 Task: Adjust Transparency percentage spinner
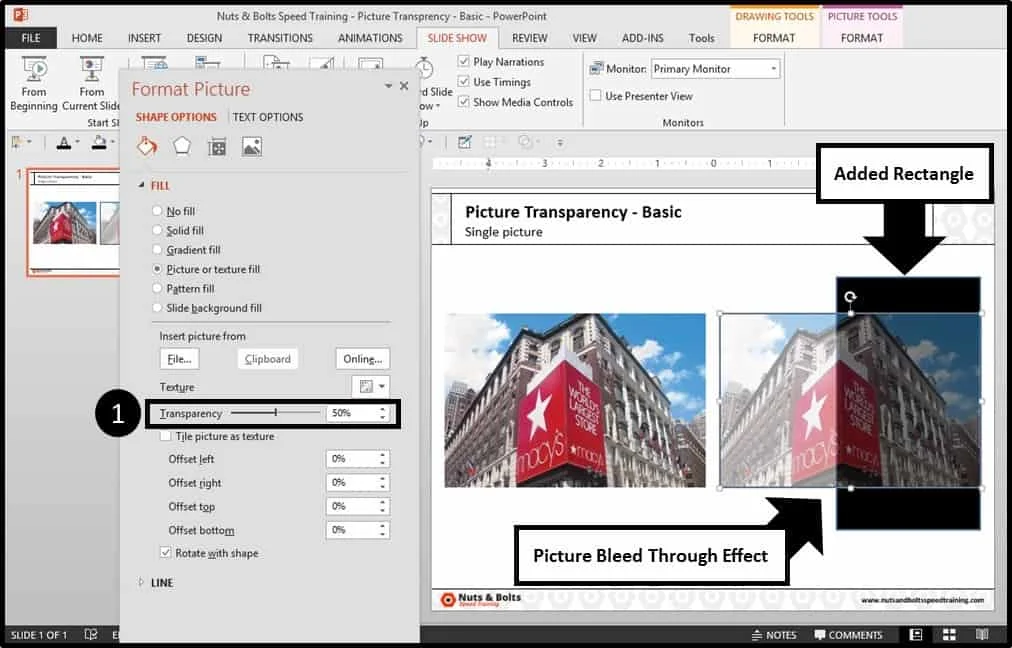coord(383,413)
